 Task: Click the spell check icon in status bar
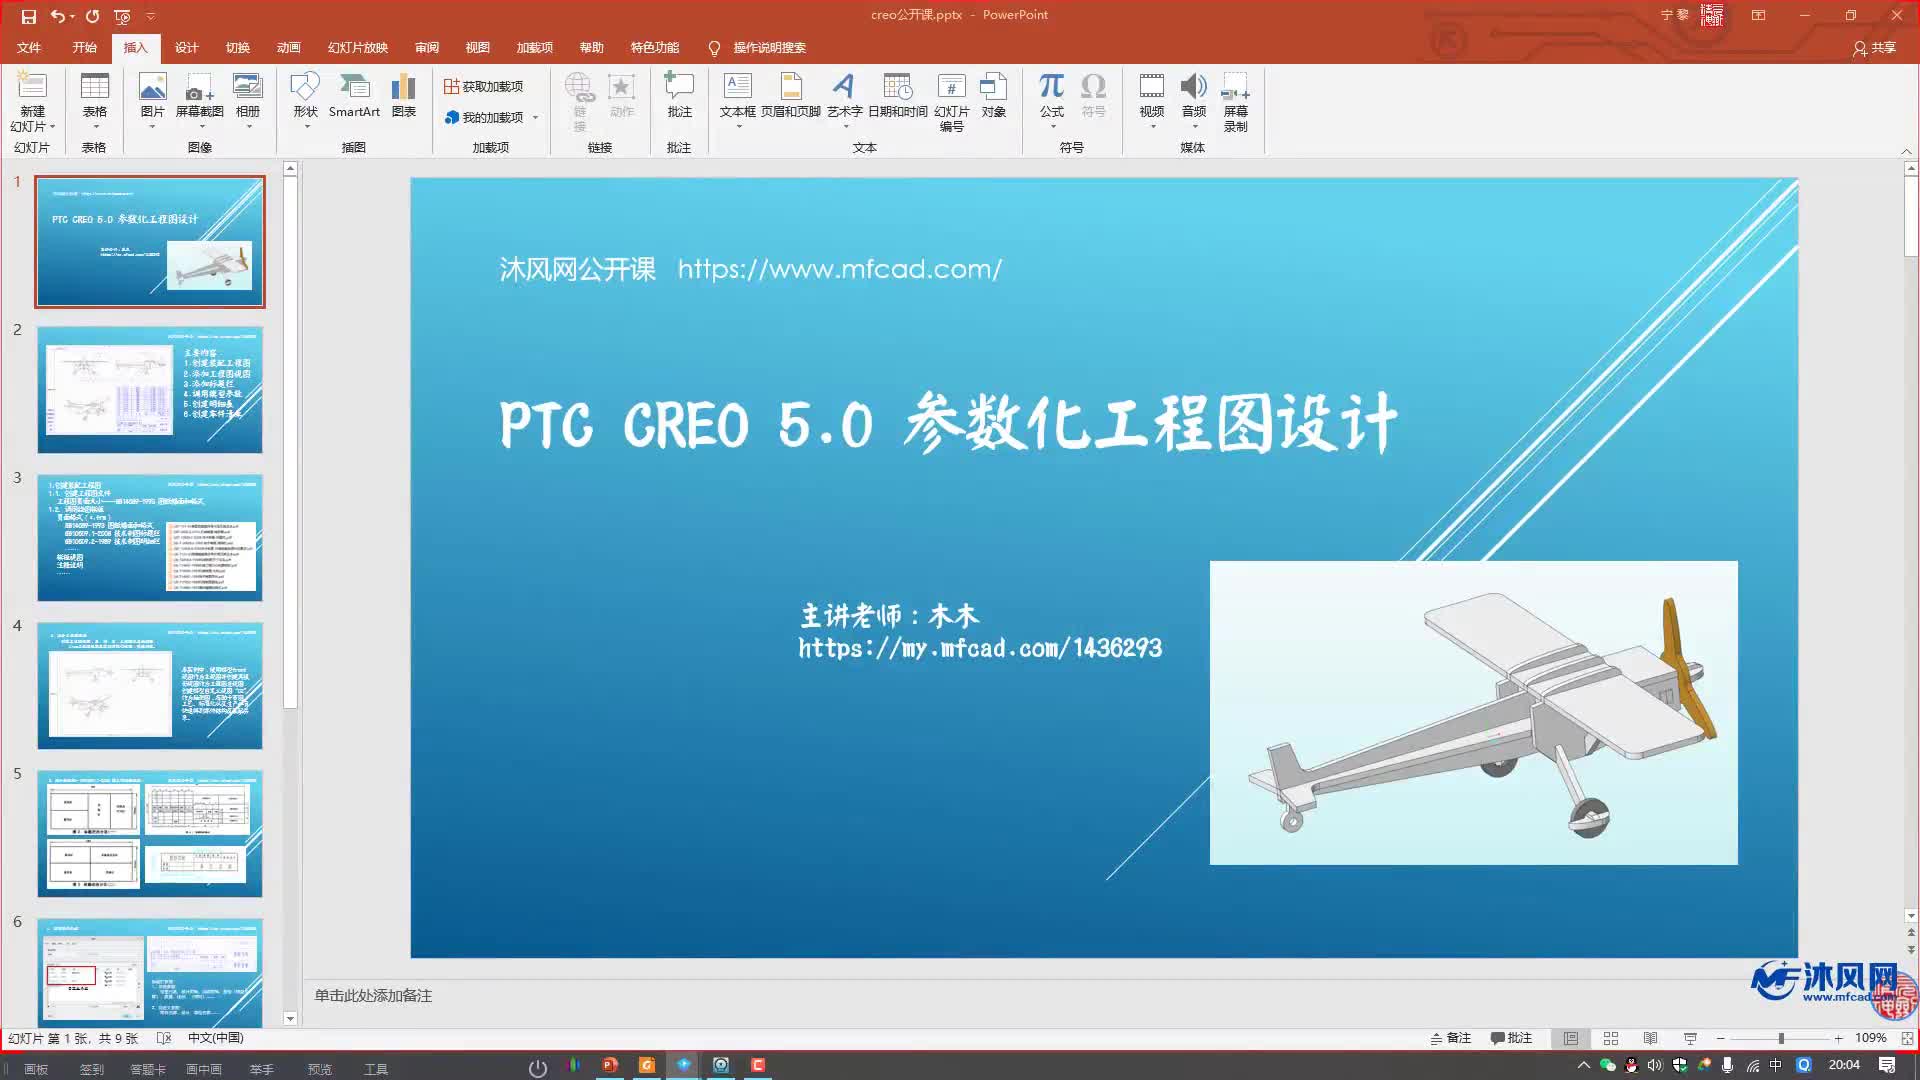click(x=164, y=1038)
